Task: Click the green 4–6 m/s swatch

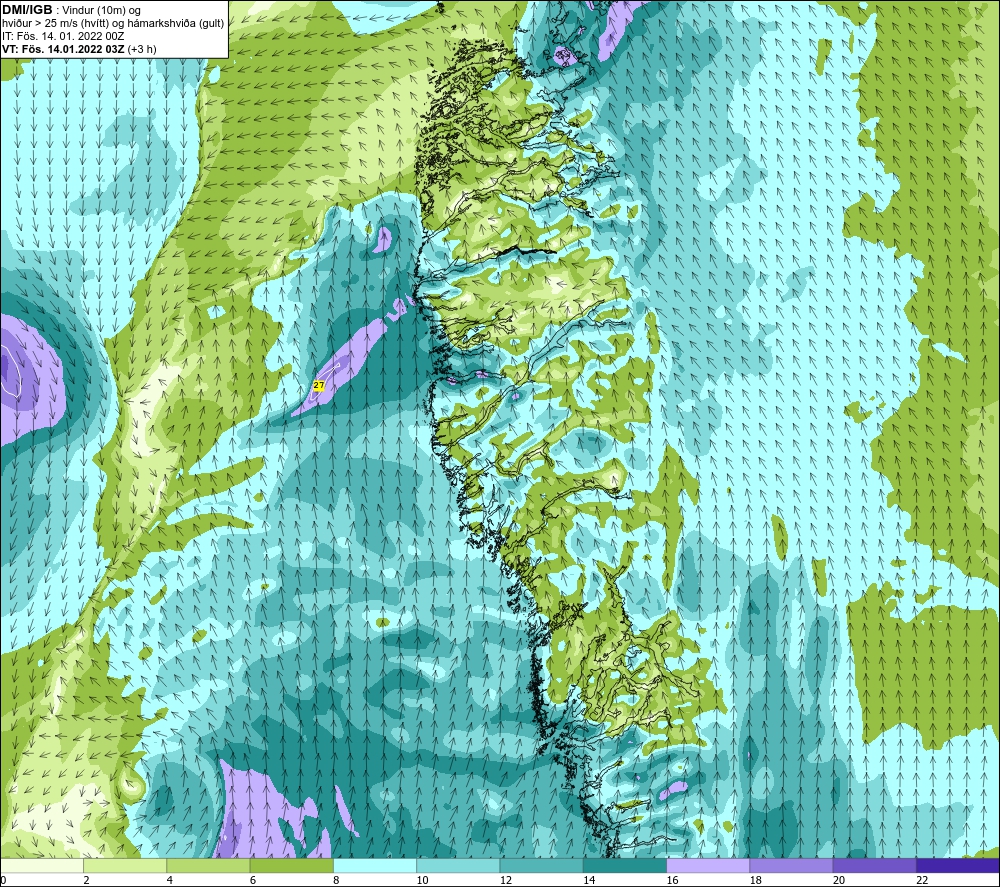Action: coord(209,865)
